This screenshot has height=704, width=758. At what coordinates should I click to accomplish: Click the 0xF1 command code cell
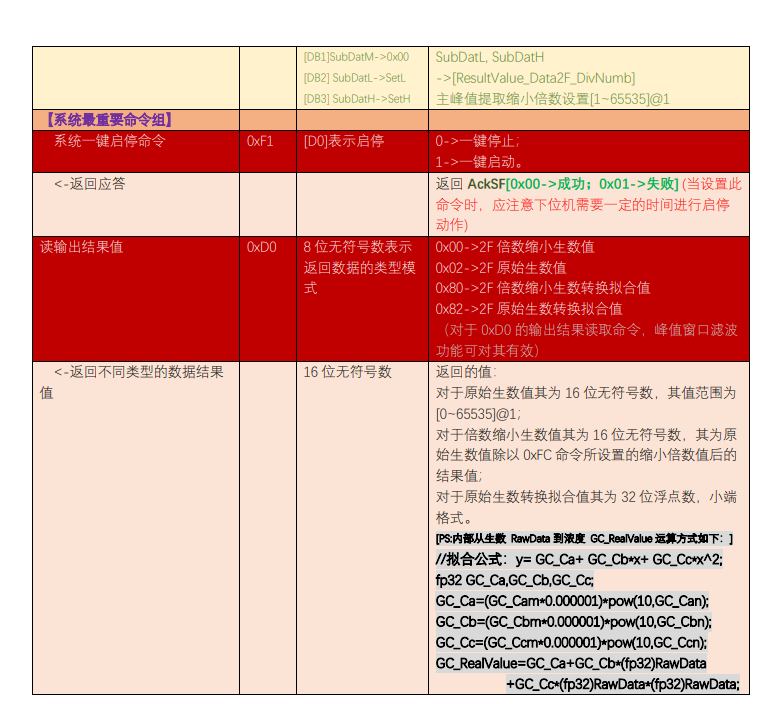[x=260, y=141]
